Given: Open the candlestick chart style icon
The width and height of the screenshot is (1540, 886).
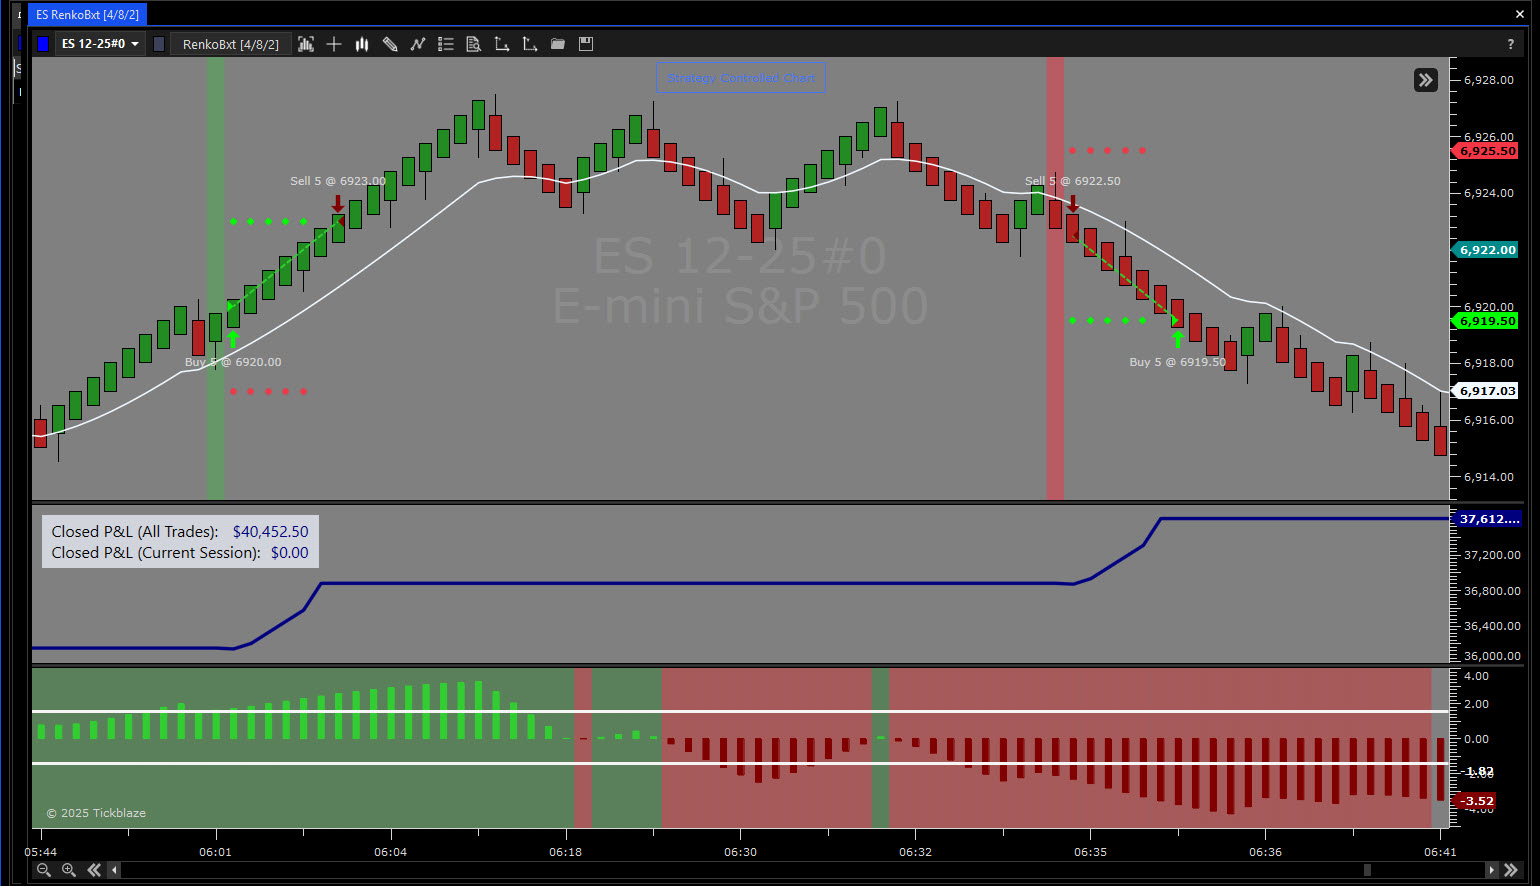Looking at the screenshot, I should (x=362, y=44).
